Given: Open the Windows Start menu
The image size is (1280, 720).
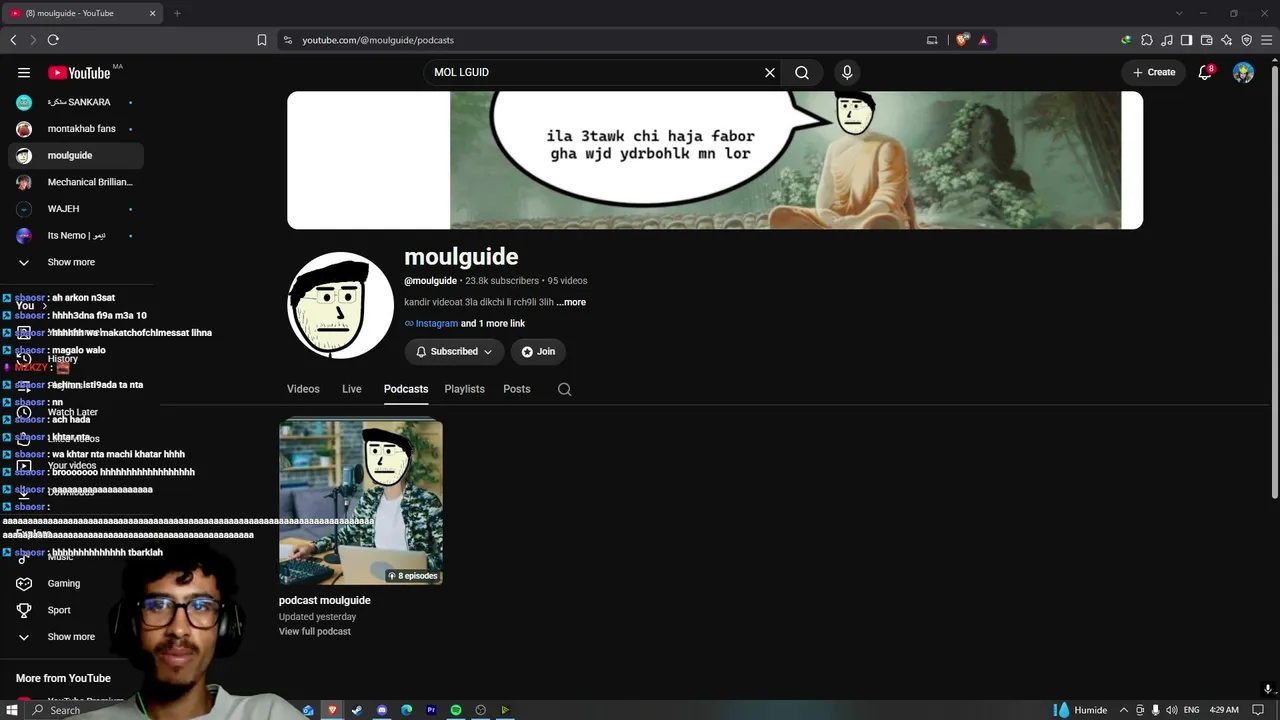Looking at the screenshot, I should [12, 710].
